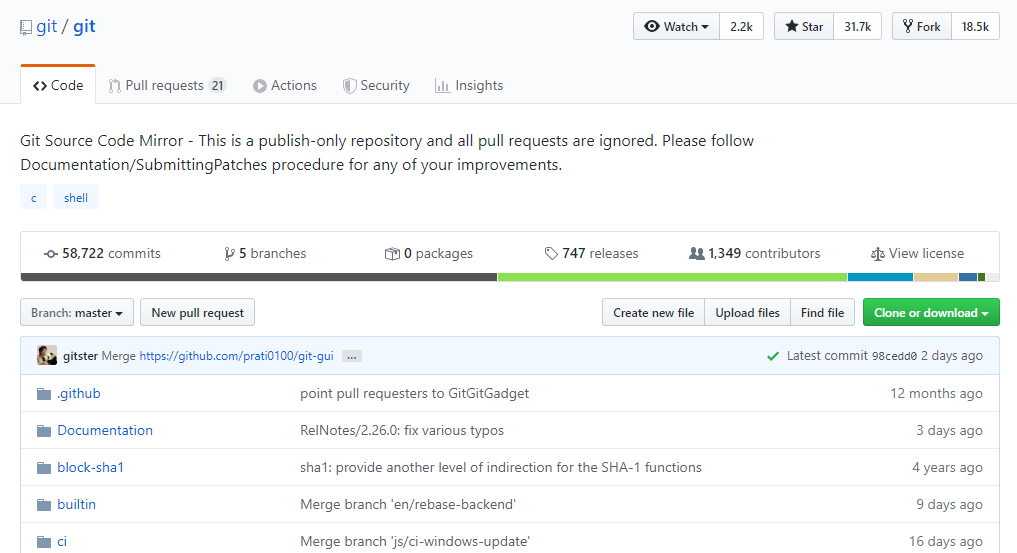Click the dark gray language bar segment
1017x553 pixels.
[259, 277]
